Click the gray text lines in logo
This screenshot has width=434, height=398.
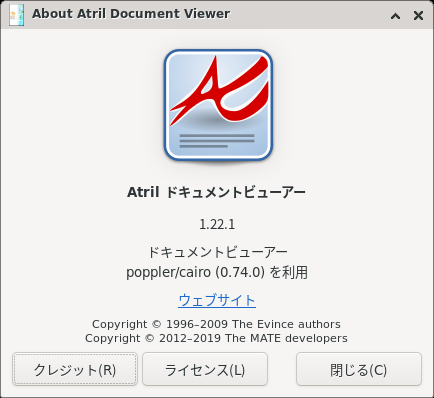pos(217,141)
